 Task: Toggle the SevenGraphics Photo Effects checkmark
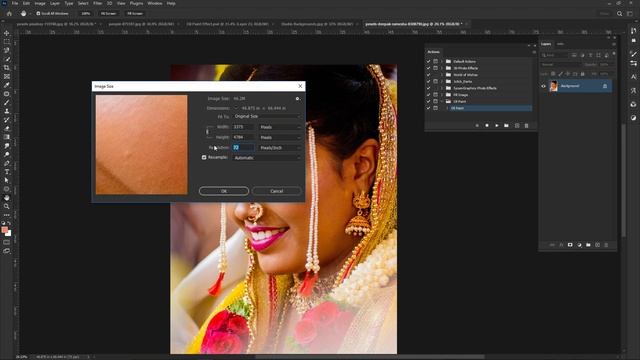(x=428, y=88)
